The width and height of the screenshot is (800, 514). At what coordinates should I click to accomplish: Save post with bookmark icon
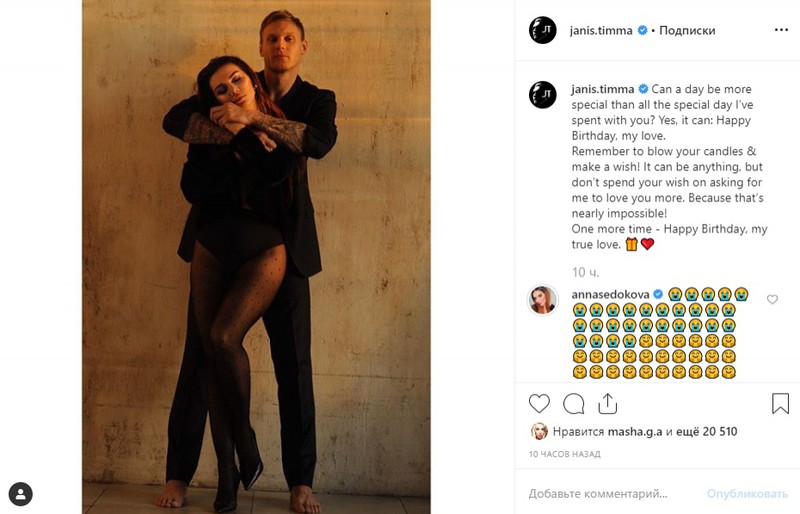(x=780, y=403)
